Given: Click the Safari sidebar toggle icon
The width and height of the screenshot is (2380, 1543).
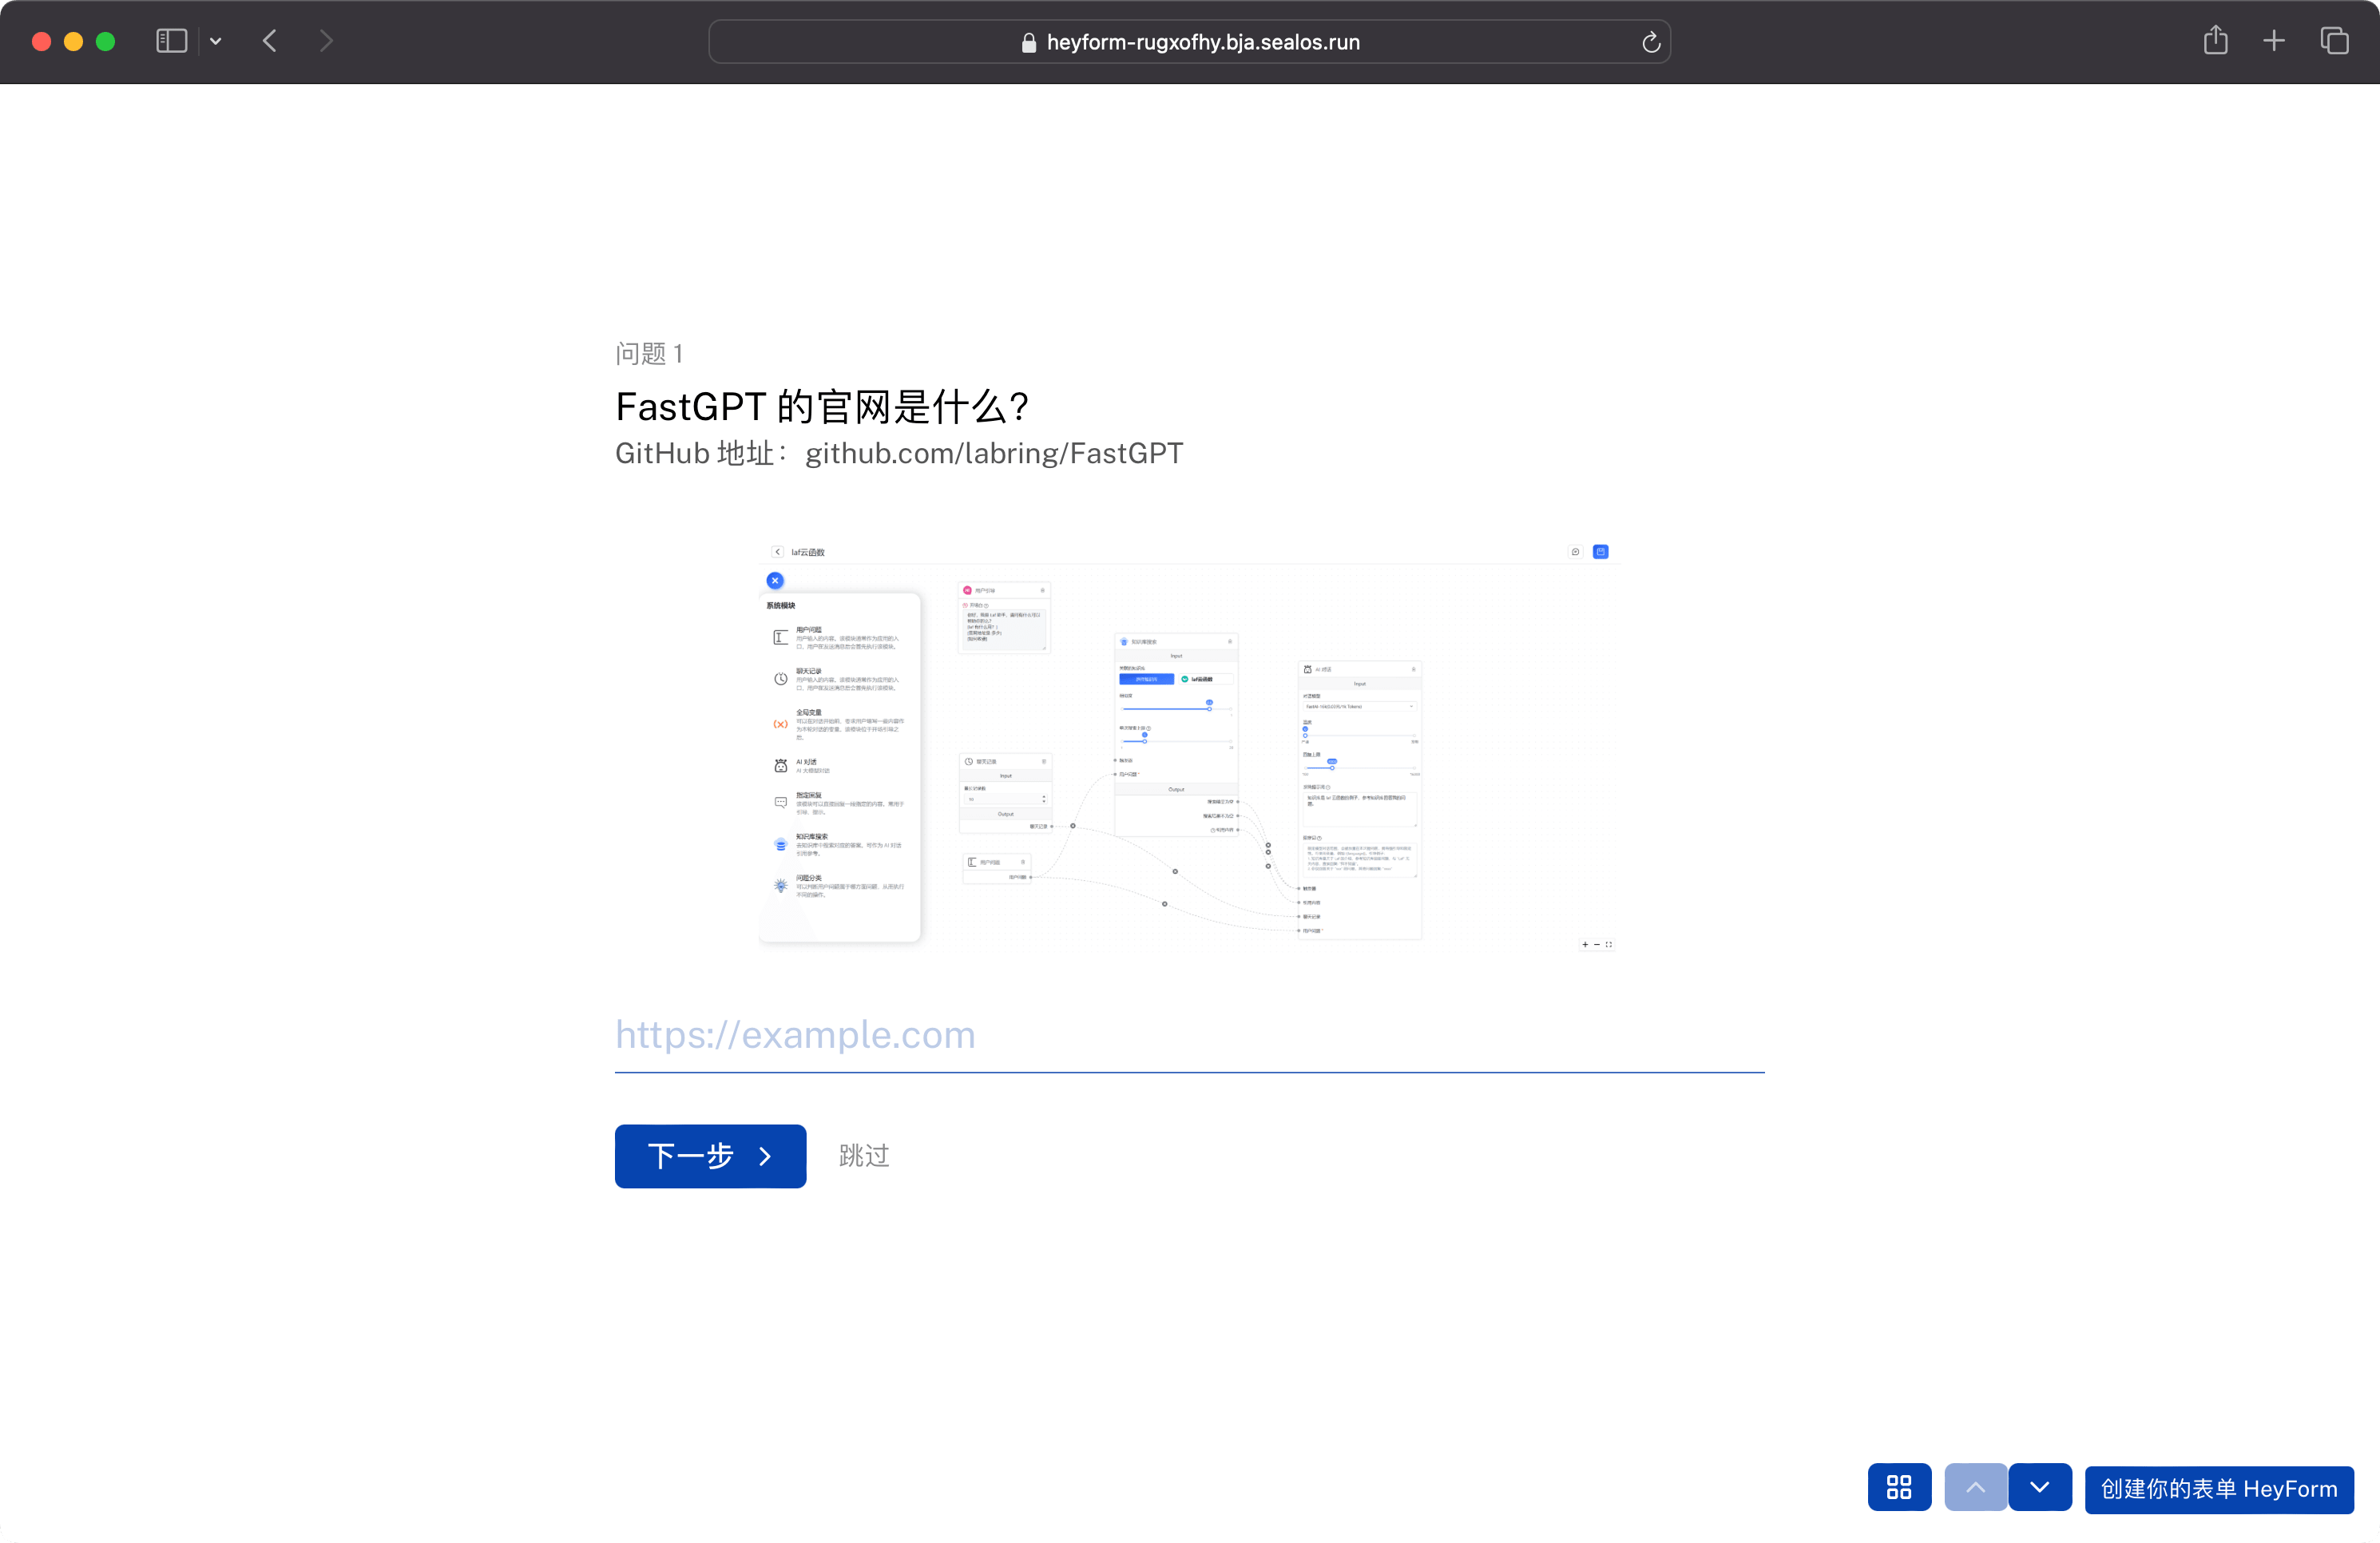Looking at the screenshot, I should pos(172,41).
